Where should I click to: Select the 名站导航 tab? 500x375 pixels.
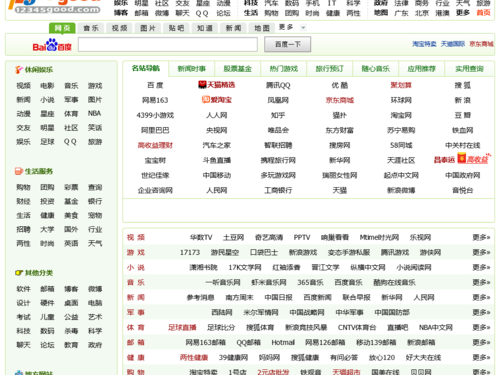click(146, 68)
